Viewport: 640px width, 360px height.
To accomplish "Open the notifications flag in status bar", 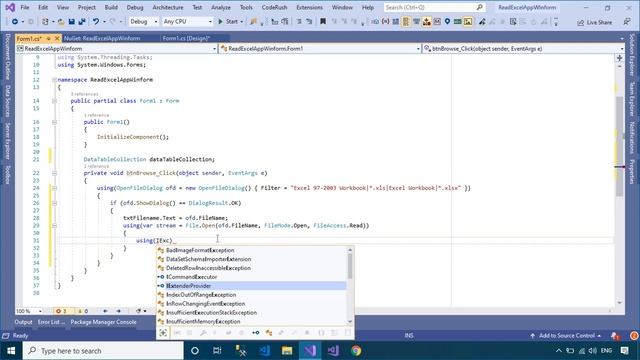I will coord(615,336).
